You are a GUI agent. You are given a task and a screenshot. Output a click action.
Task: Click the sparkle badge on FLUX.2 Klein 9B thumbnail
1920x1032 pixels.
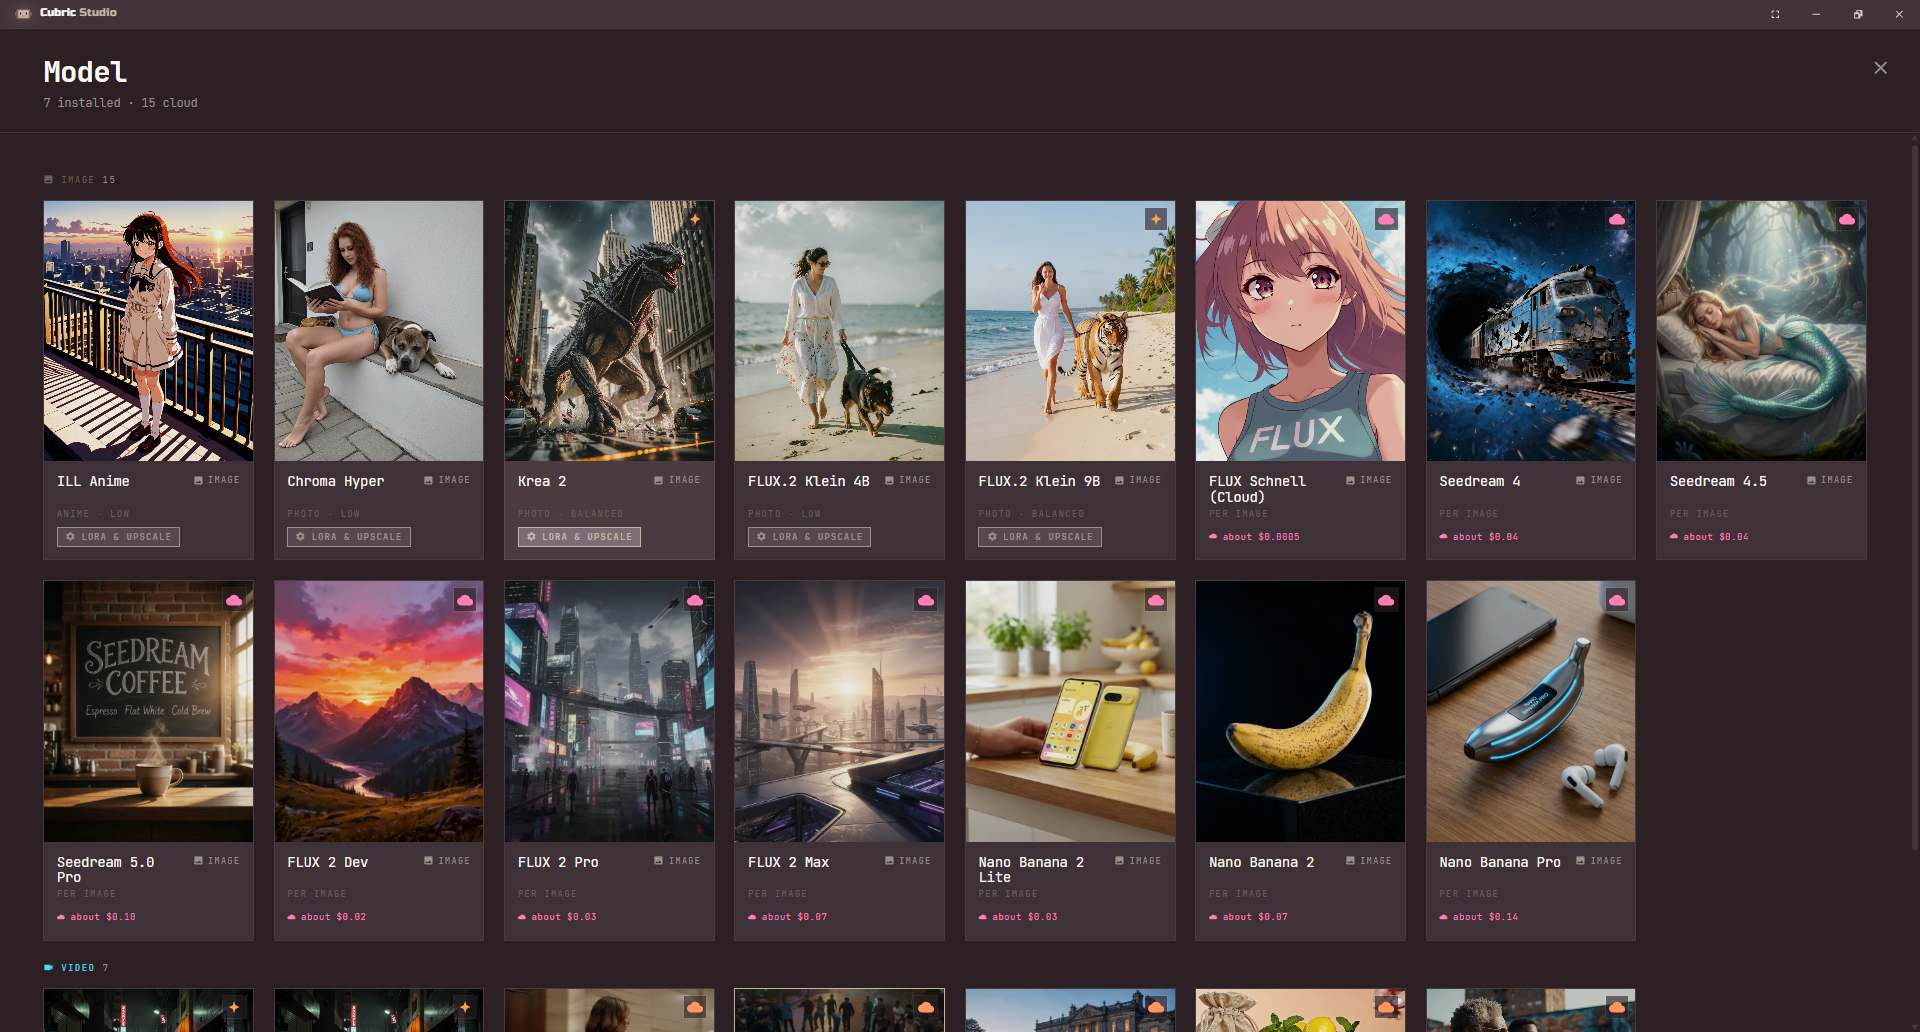click(x=1156, y=219)
